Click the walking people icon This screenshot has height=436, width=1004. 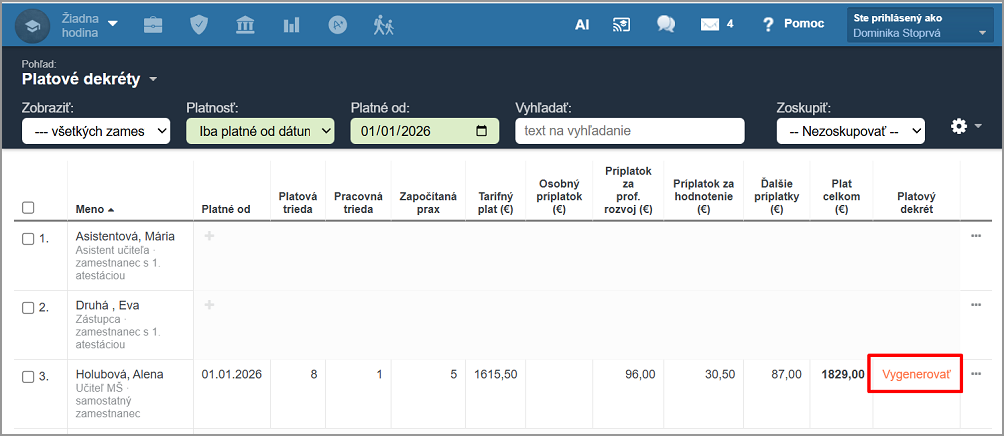pyautogui.click(x=384, y=24)
